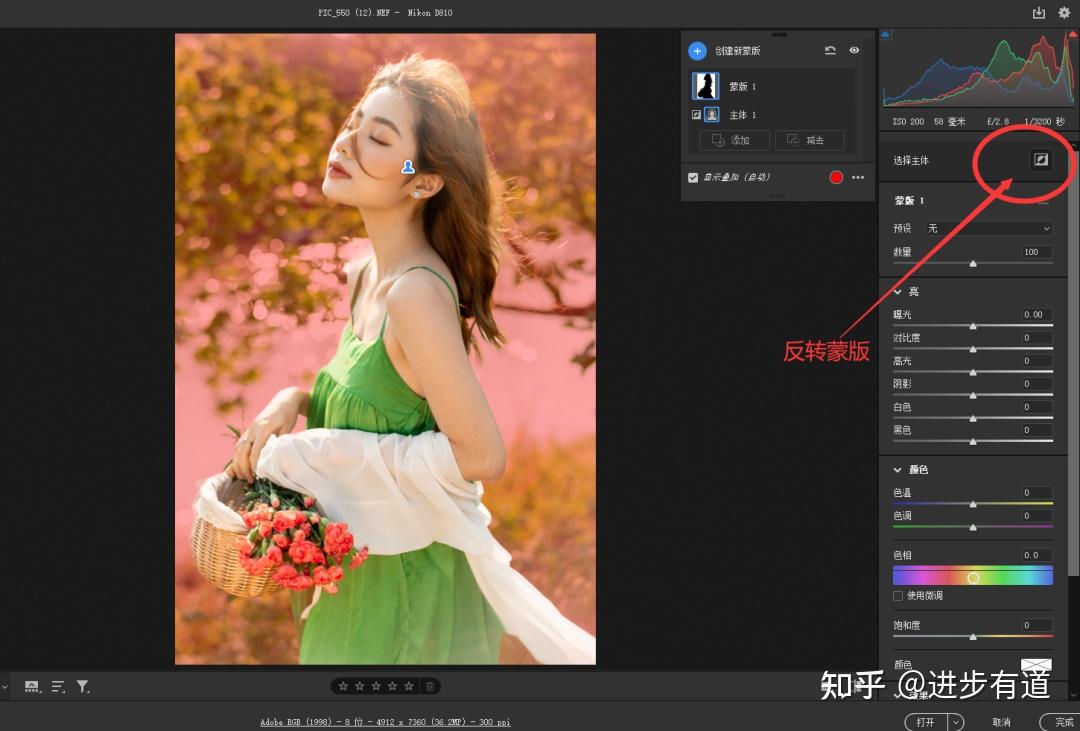Set rating to five stars

click(409, 686)
